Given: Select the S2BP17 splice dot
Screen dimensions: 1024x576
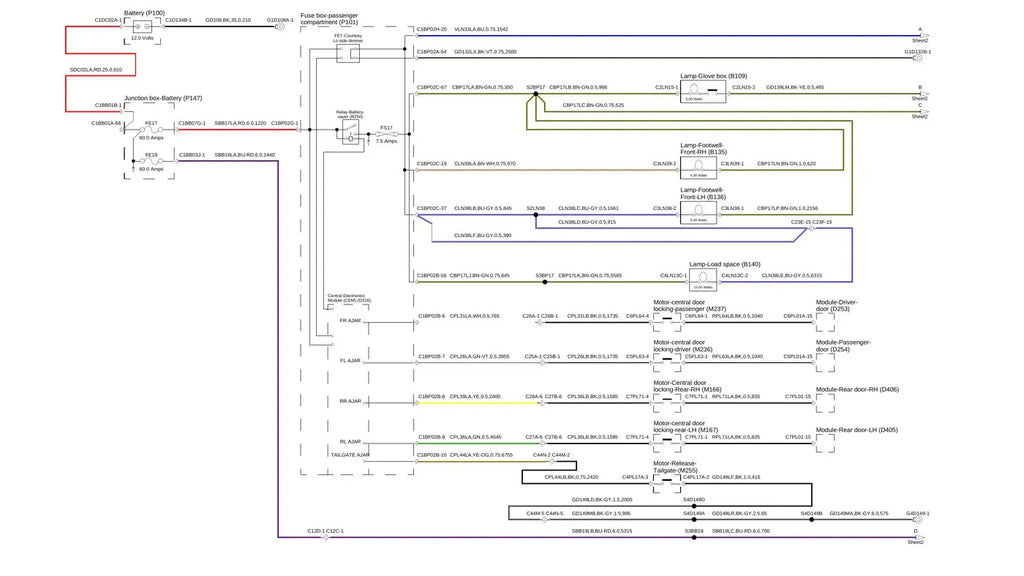Looking at the screenshot, I should (536, 94).
